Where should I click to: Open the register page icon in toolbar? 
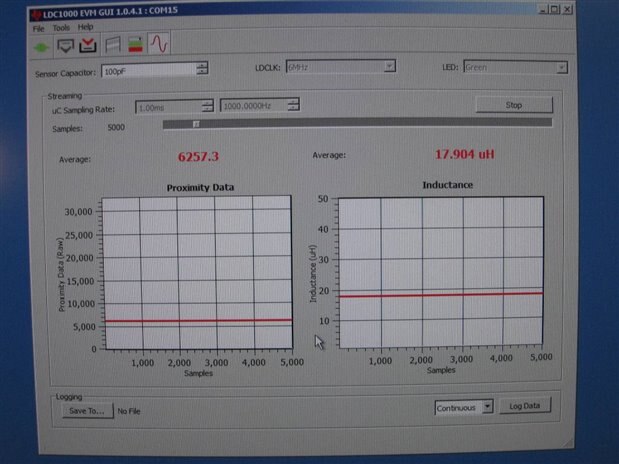(x=113, y=44)
